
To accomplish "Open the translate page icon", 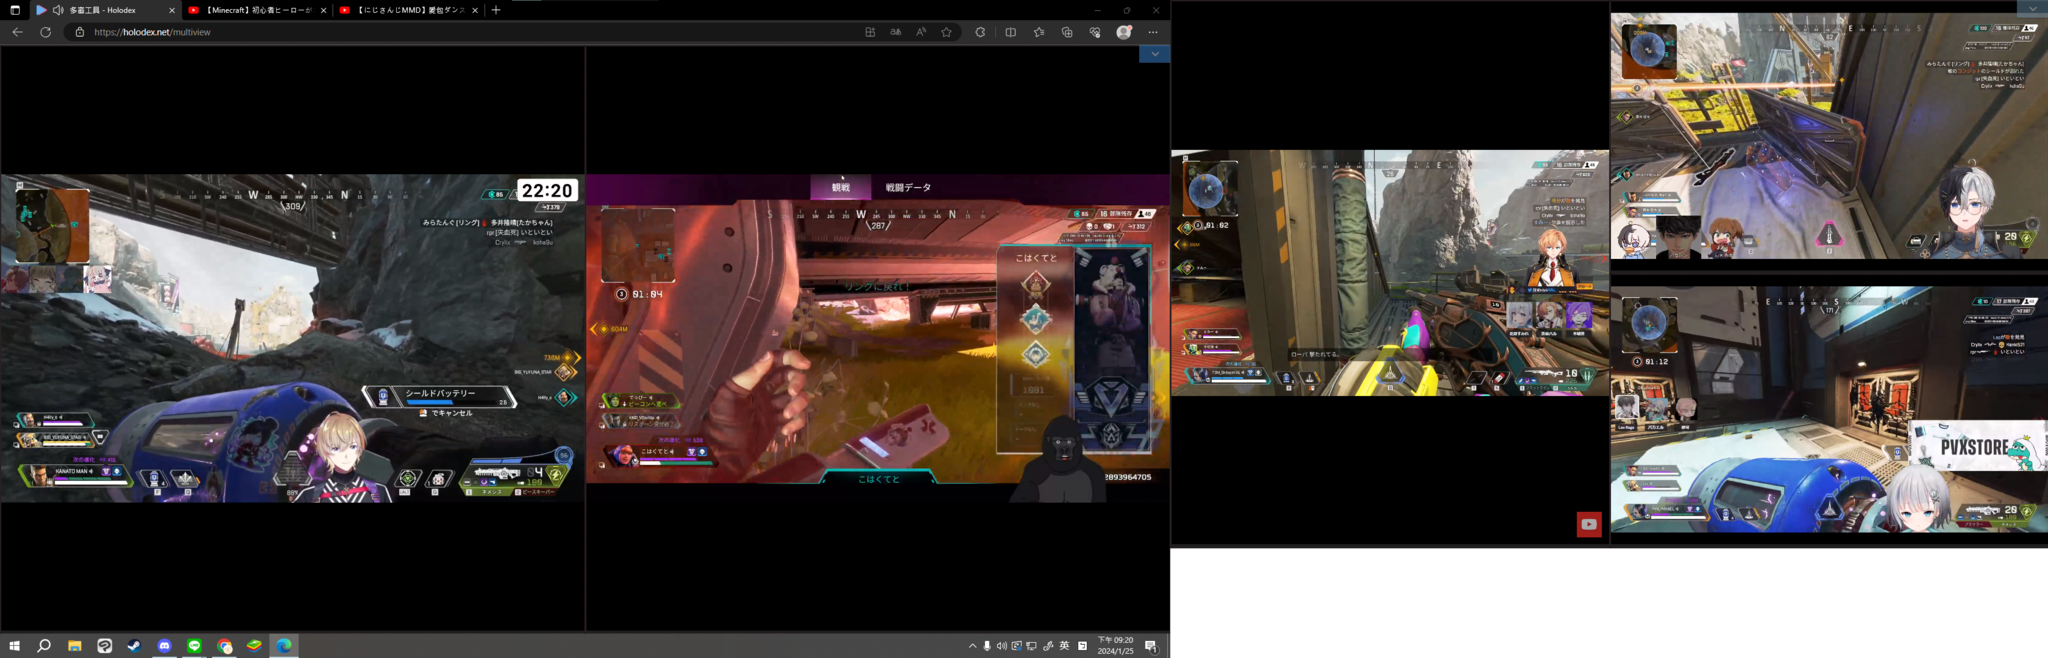I will (896, 32).
